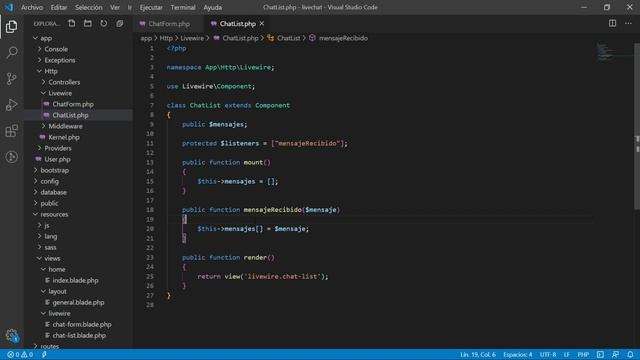640x360 pixels.
Task: Open the Ver menu
Action: point(115,7)
